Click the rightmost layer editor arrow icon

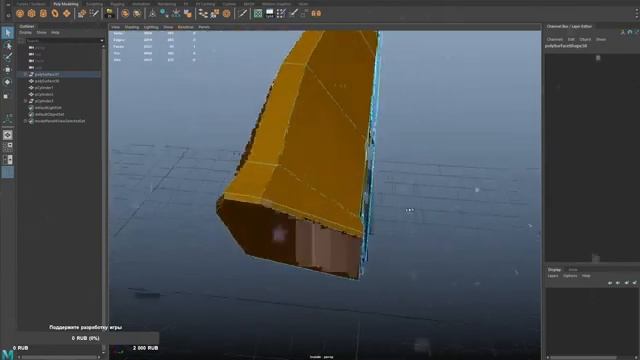(635, 282)
